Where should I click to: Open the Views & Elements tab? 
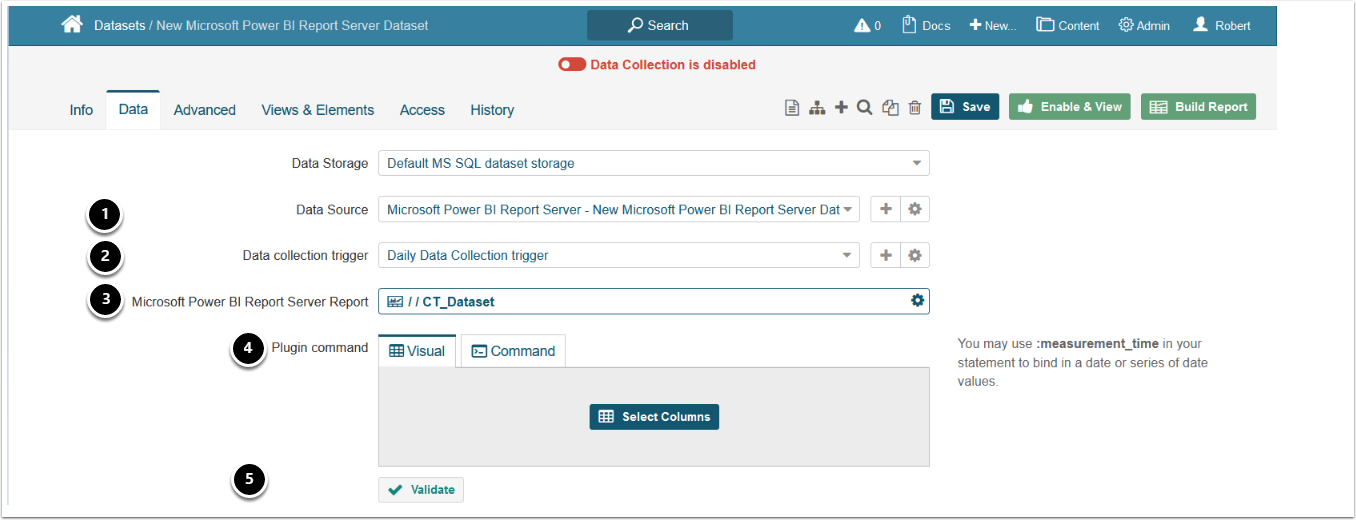pos(318,110)
